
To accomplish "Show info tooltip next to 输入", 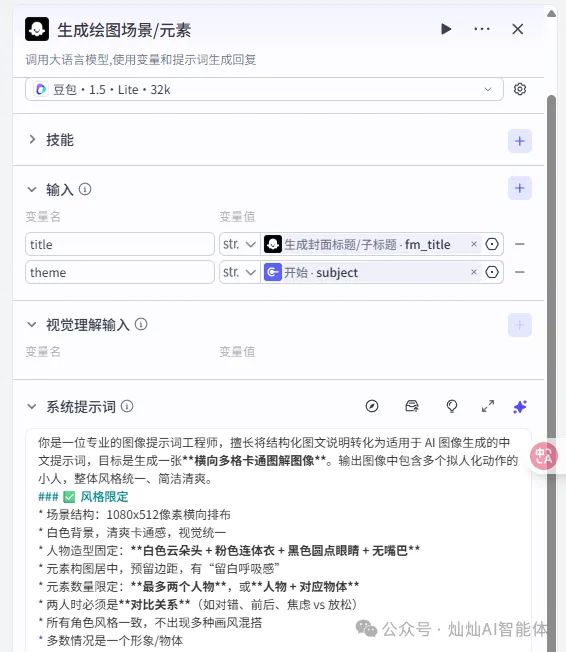I will (85, 190).
